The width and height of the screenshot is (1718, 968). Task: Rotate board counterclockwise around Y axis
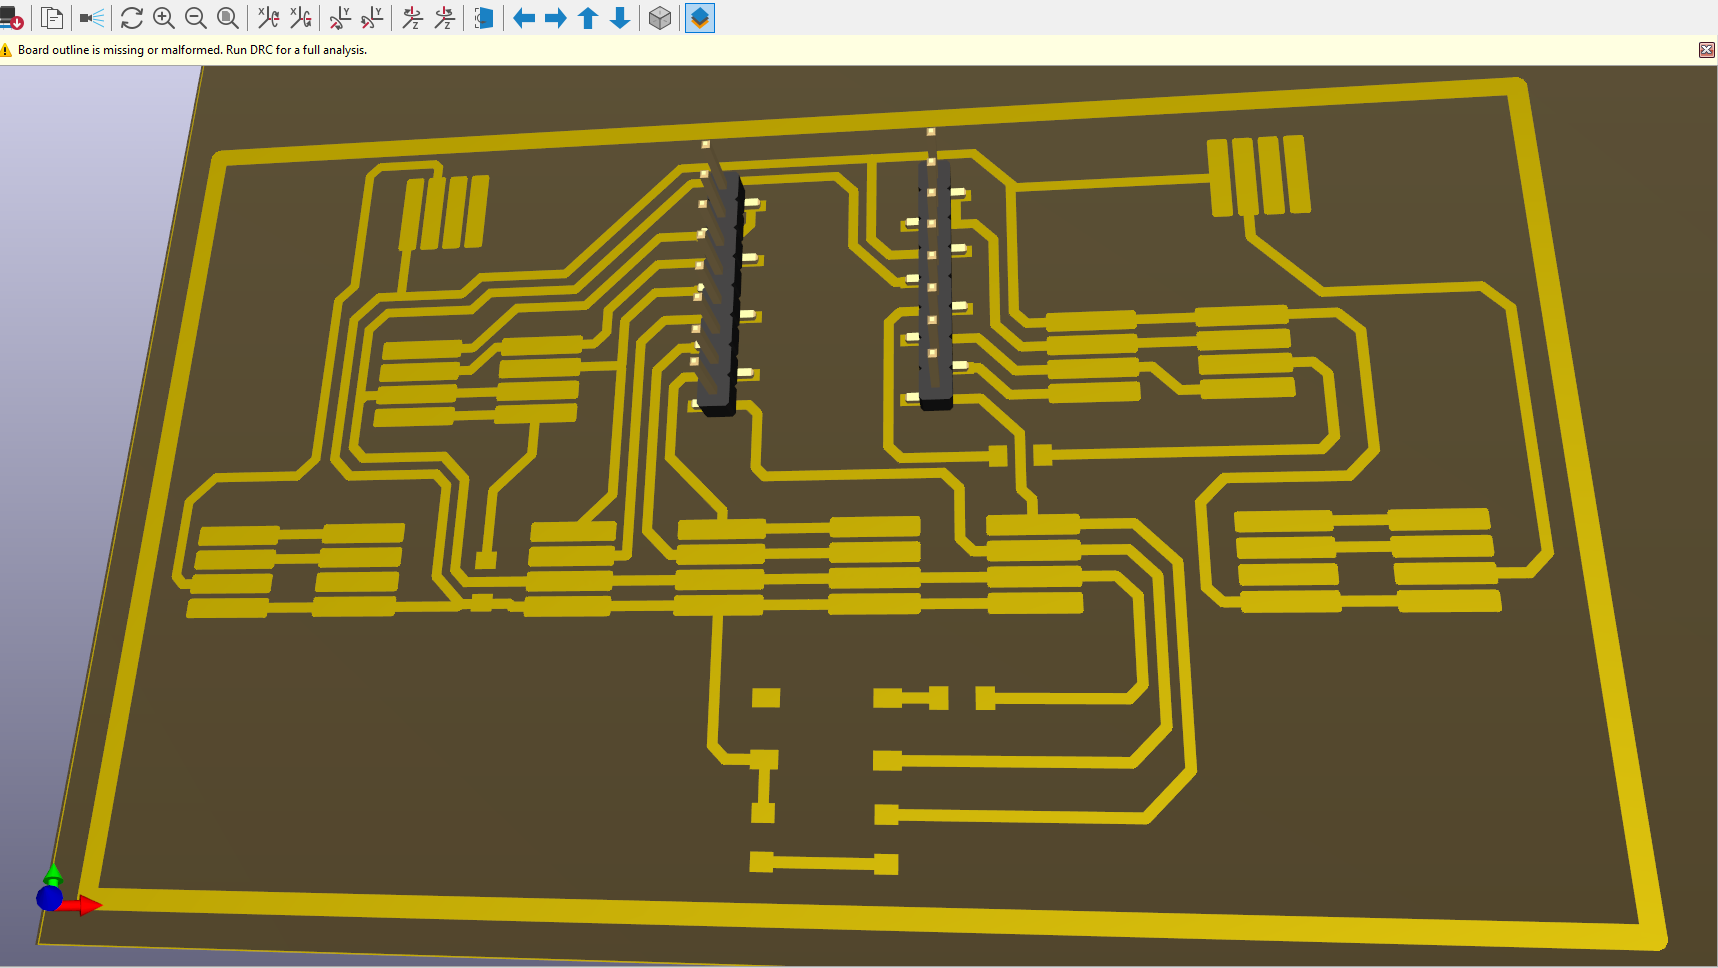(x=372, y=18)
